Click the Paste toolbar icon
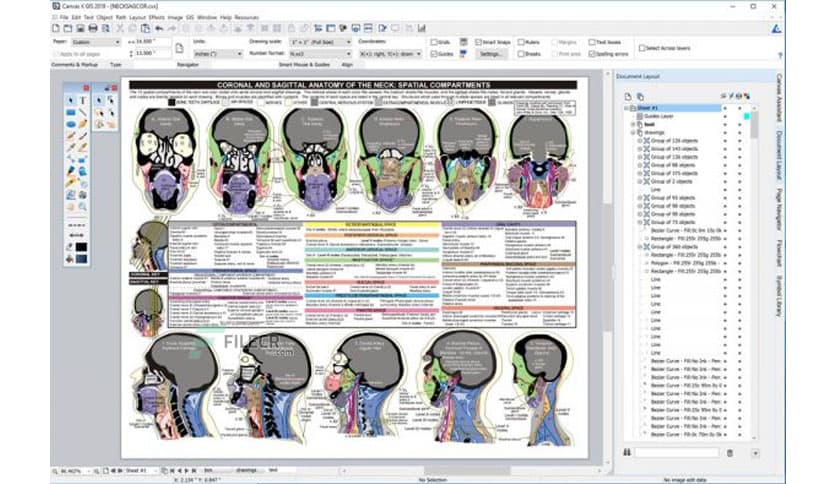This screenshot has width=836, height=484. [x=145, y=28]
